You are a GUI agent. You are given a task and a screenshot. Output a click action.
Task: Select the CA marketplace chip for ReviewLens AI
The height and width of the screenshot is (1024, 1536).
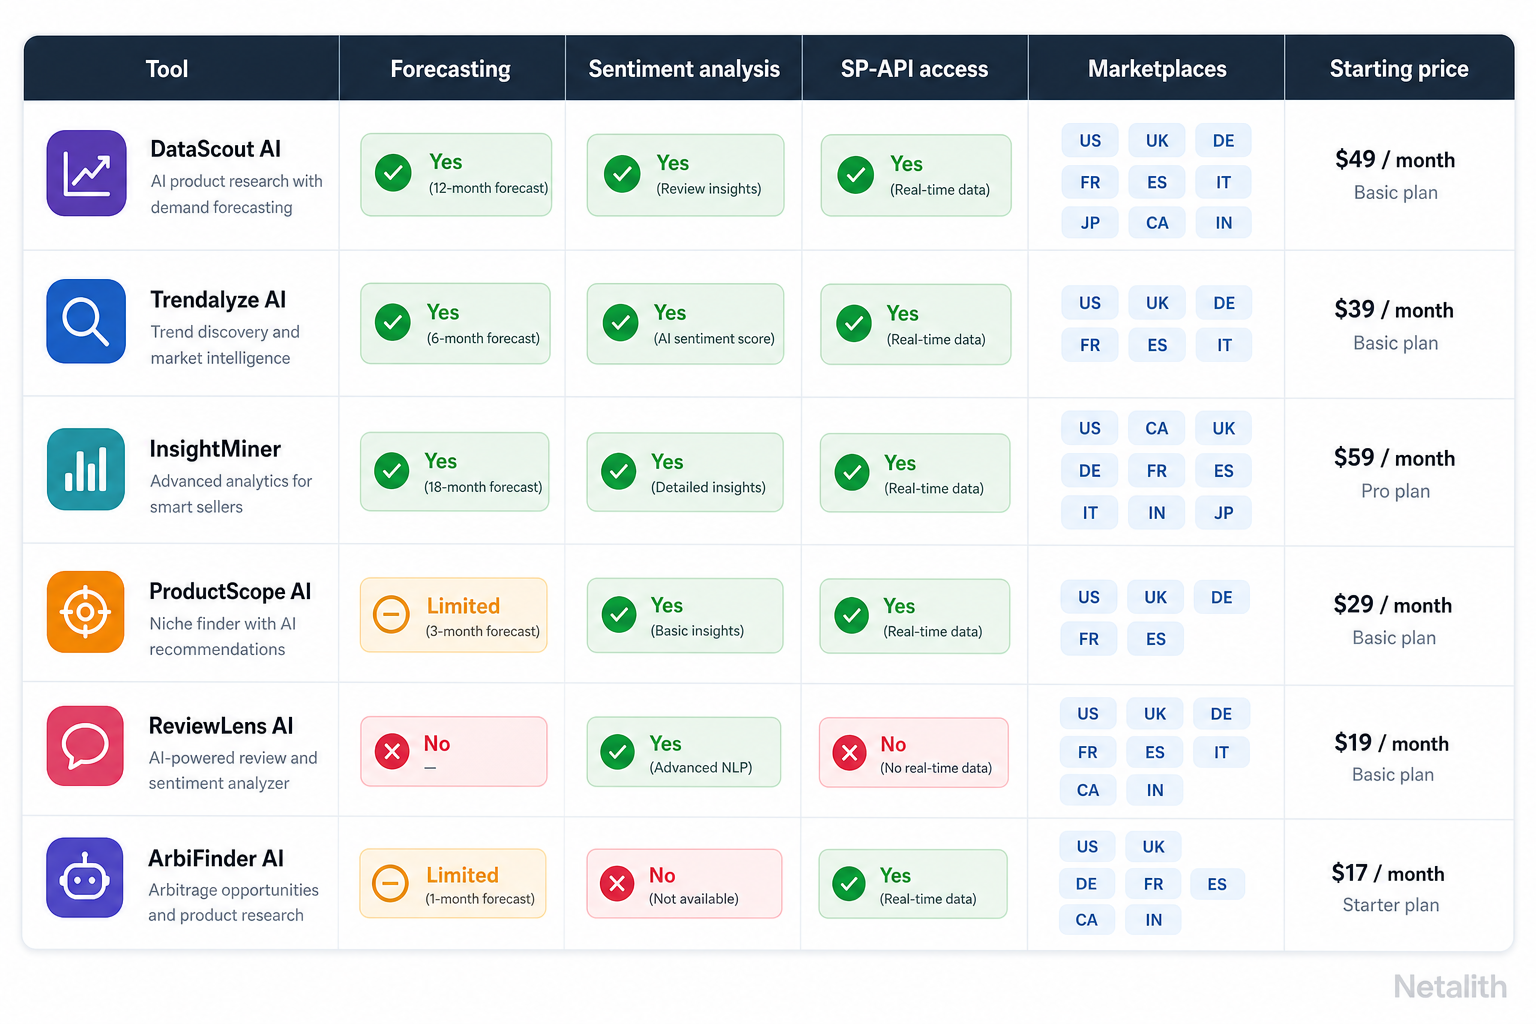(1088, 790)
